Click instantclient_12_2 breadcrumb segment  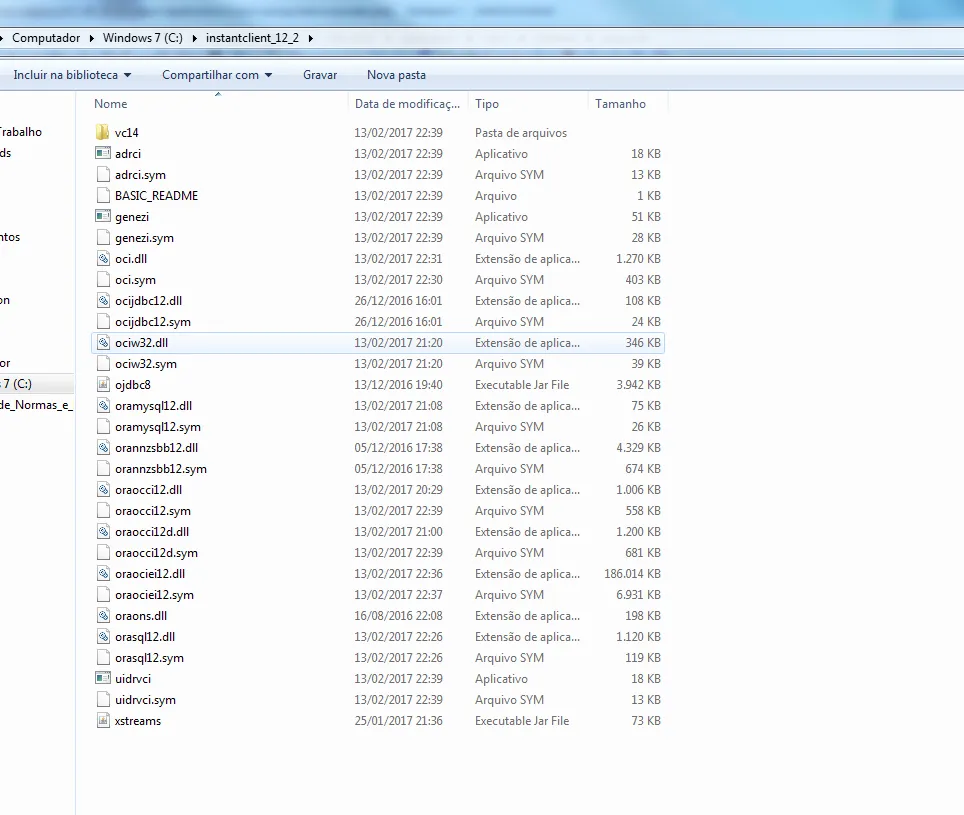pyautogui.click(x=252, y=38)
